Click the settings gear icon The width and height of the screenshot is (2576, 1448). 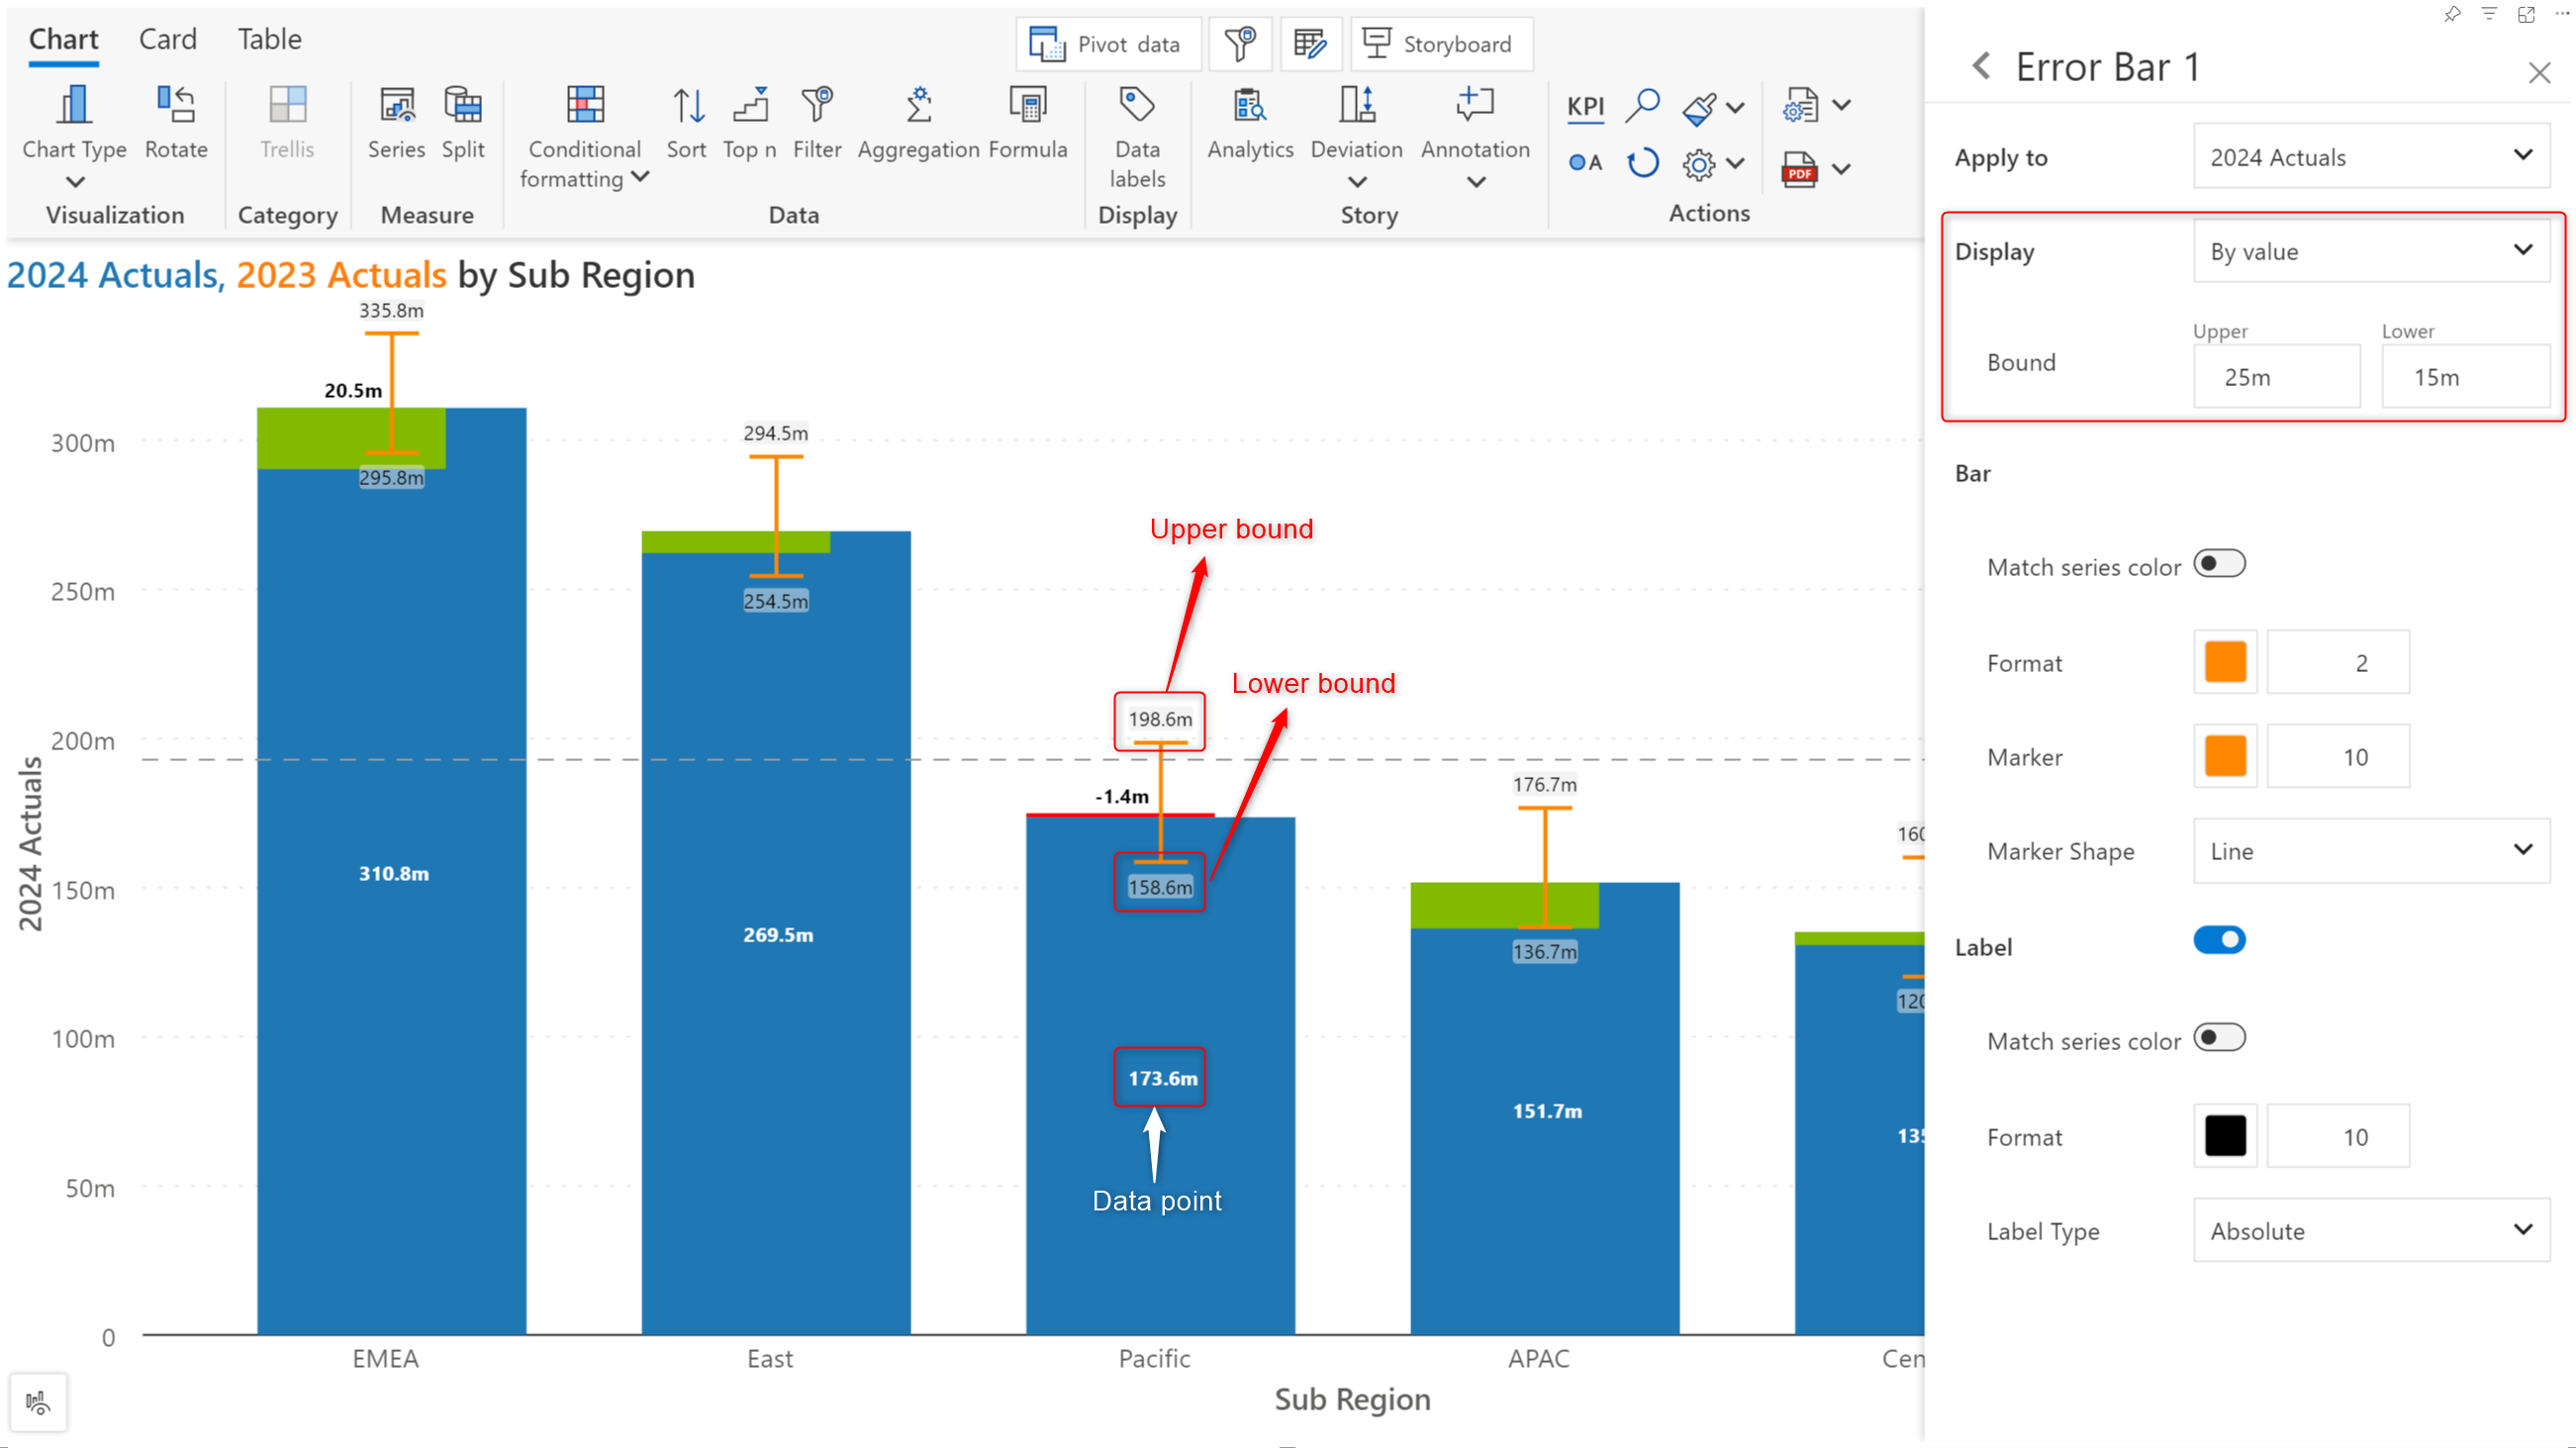tap(1699, 164)
